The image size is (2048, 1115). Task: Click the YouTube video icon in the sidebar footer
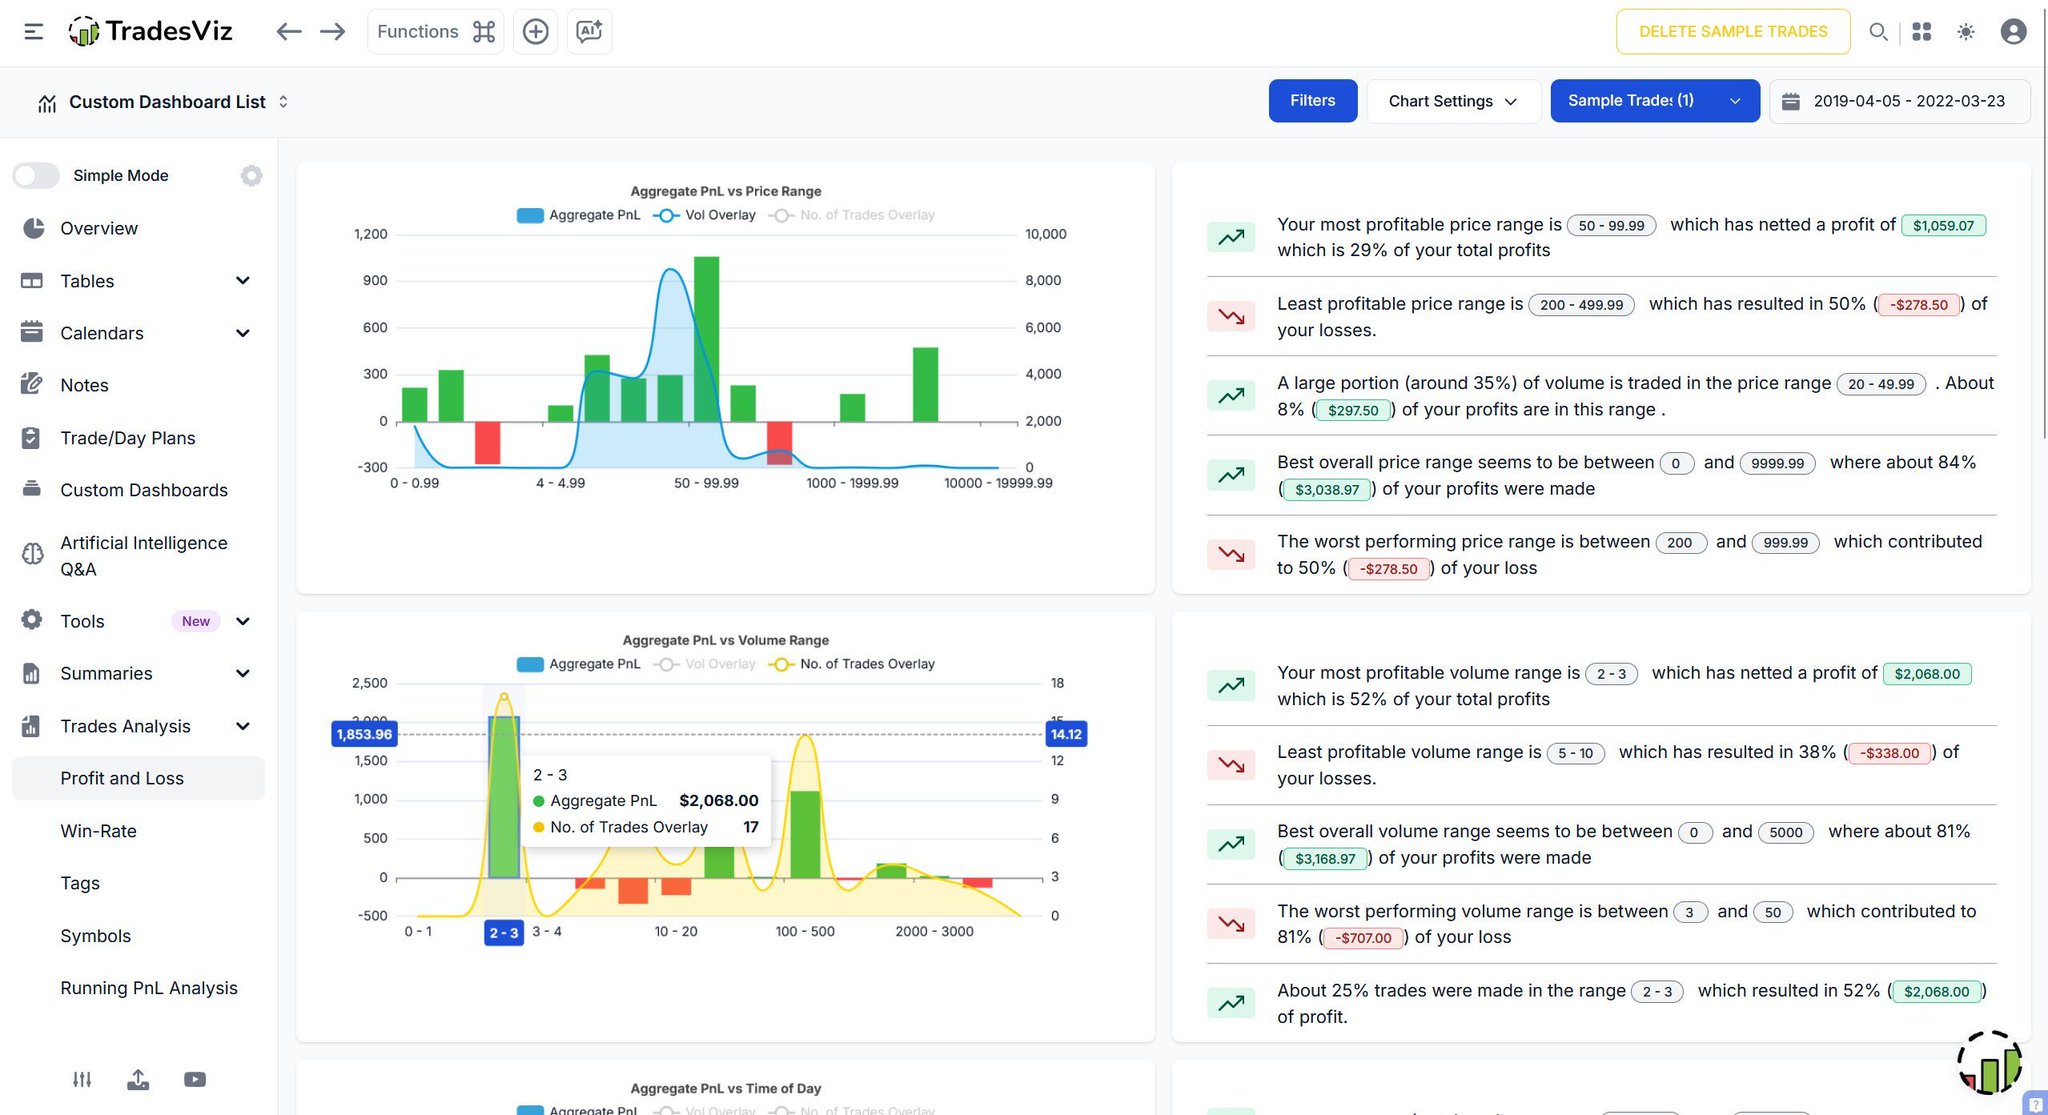[195, 1079]
